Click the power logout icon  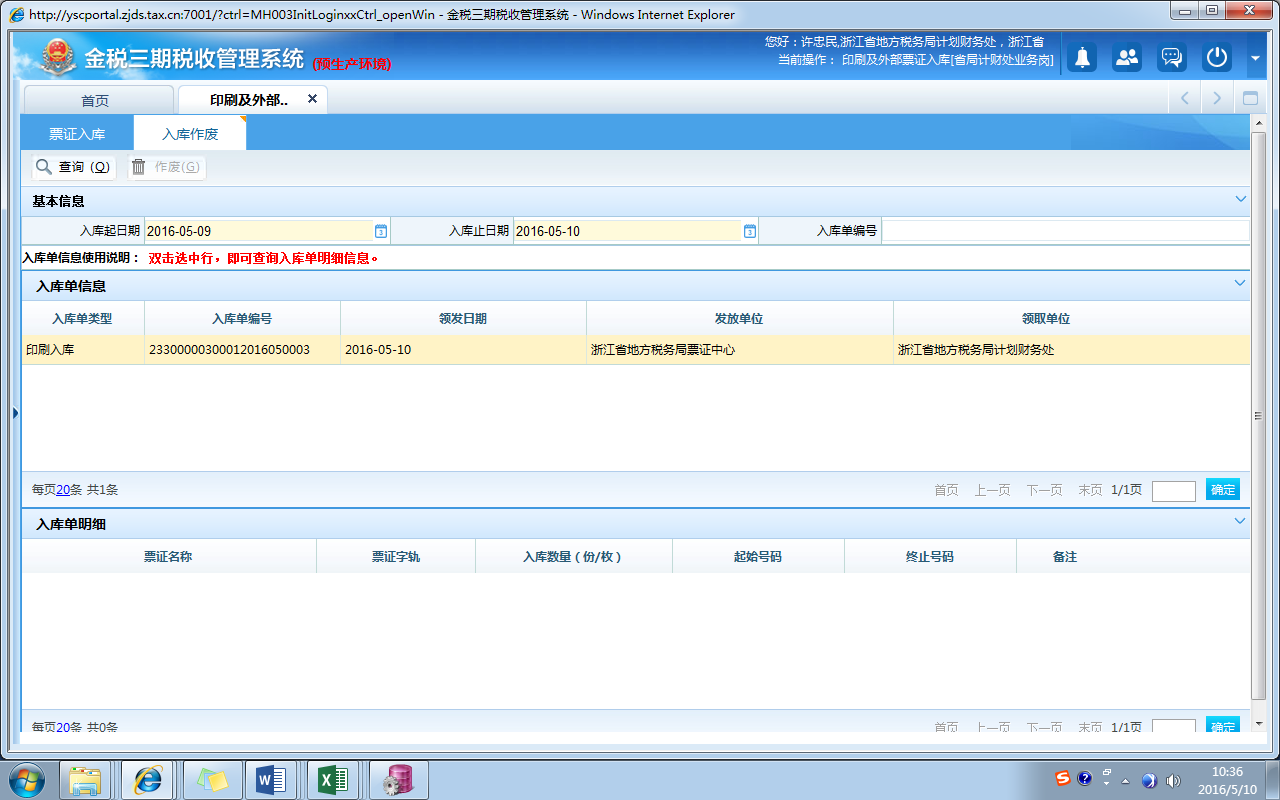click(x=1217, y=58)
